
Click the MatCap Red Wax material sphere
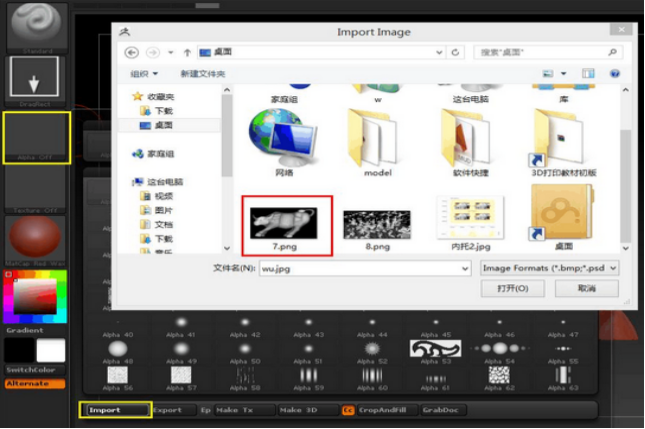coord(37,243)
